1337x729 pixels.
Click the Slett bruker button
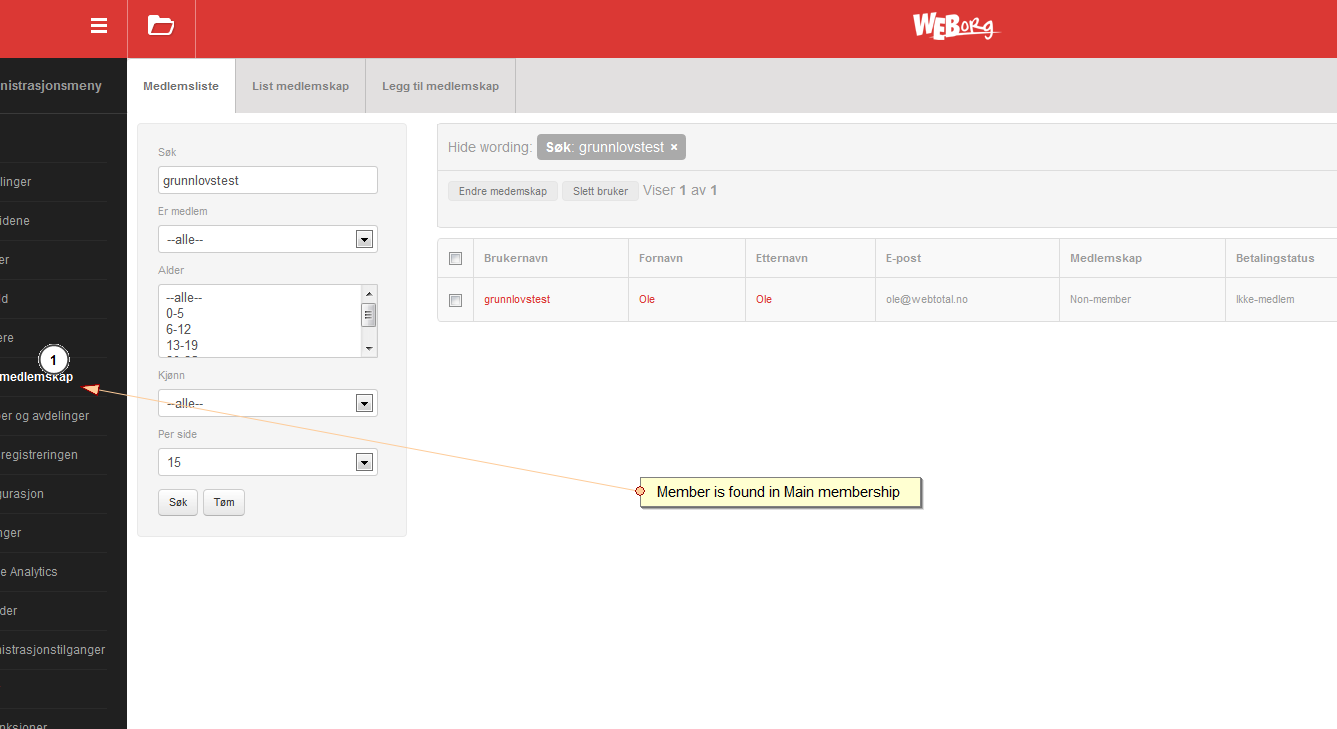point(600,191)
